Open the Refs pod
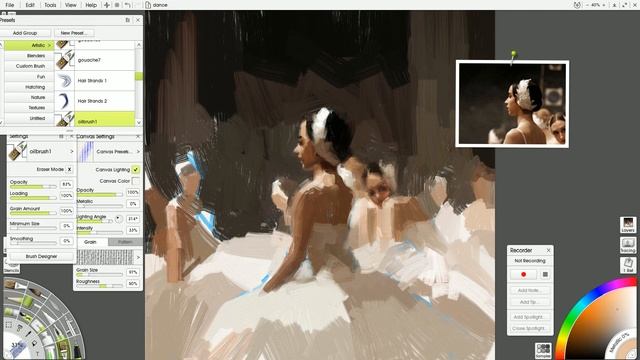The image size is (640, 360). click(628, 265)
